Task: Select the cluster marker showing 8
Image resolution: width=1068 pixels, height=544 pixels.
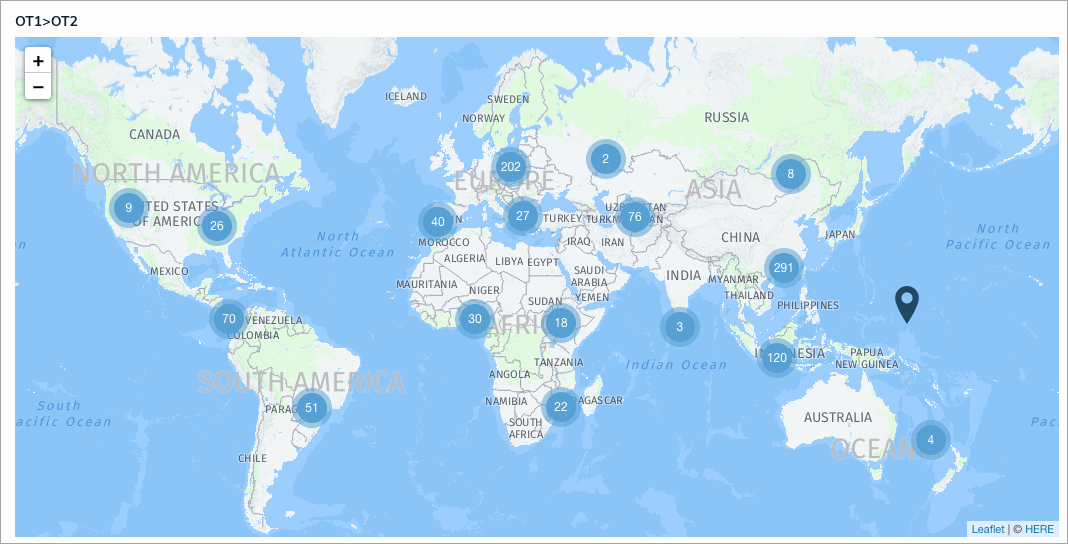Action: point(791,174)
